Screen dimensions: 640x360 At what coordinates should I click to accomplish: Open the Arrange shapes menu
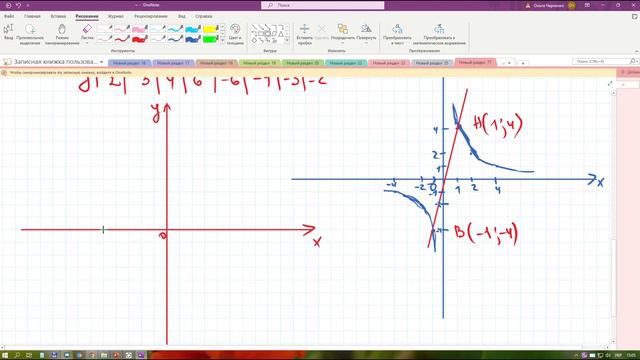point(342,34)
